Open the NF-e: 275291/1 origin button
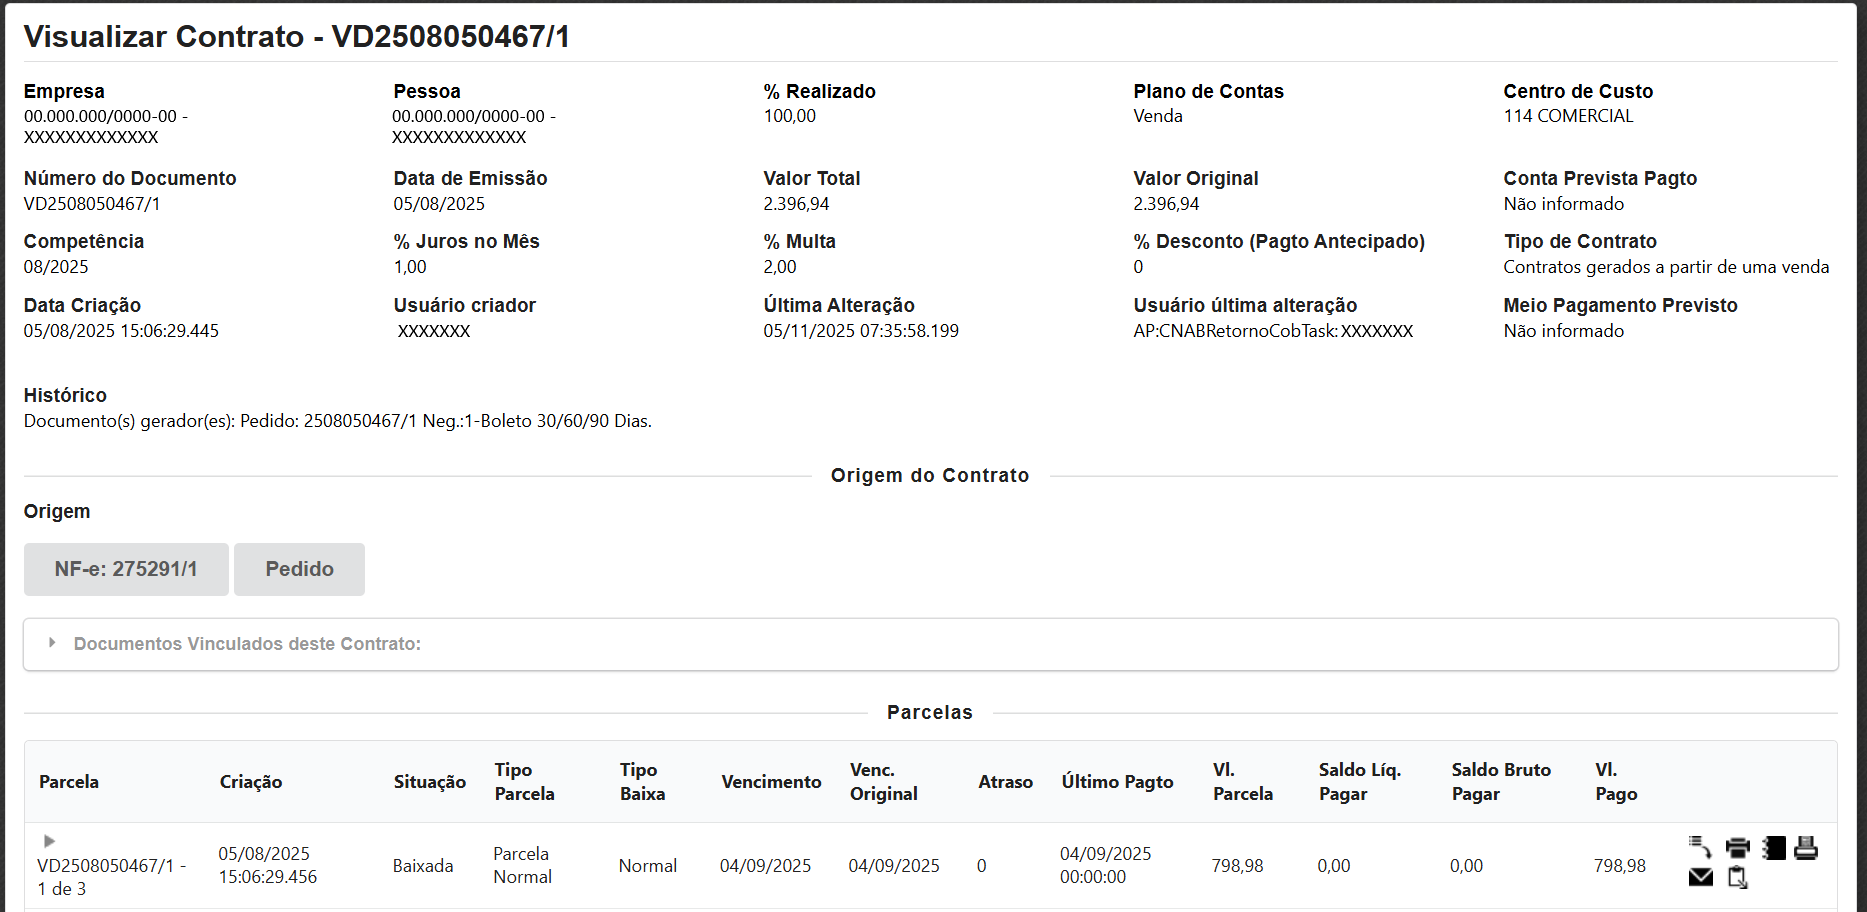Image resolution: width=1867 pixels, height=912 pixels. (126, 569)
